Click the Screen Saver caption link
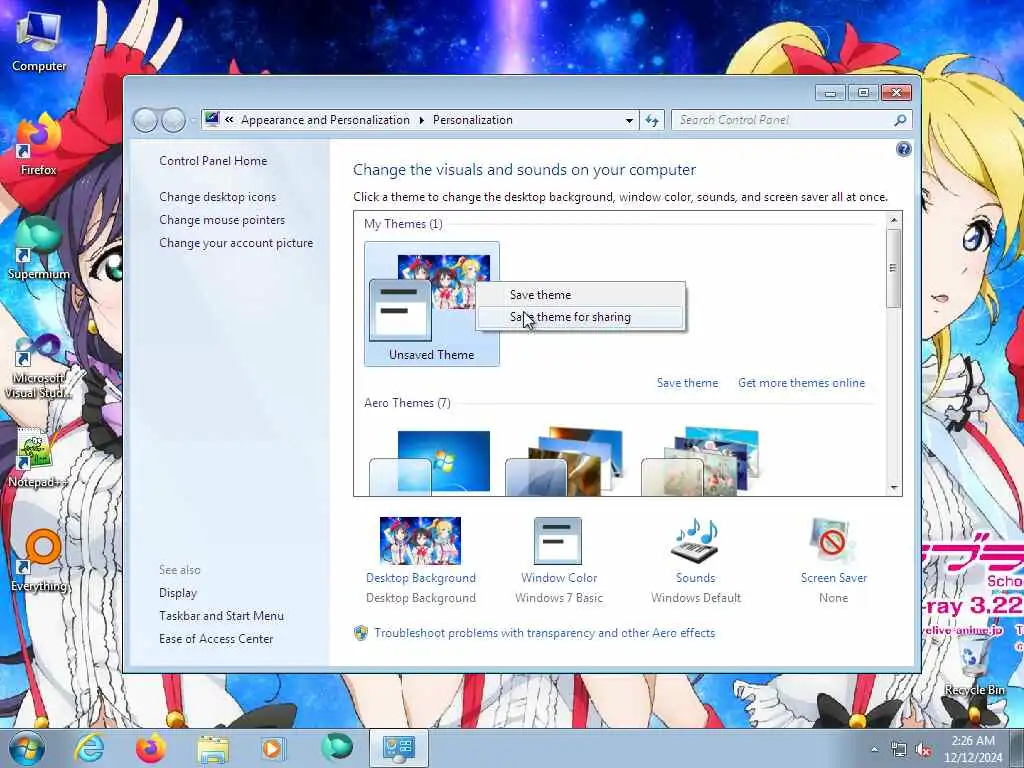 point(833,577)
